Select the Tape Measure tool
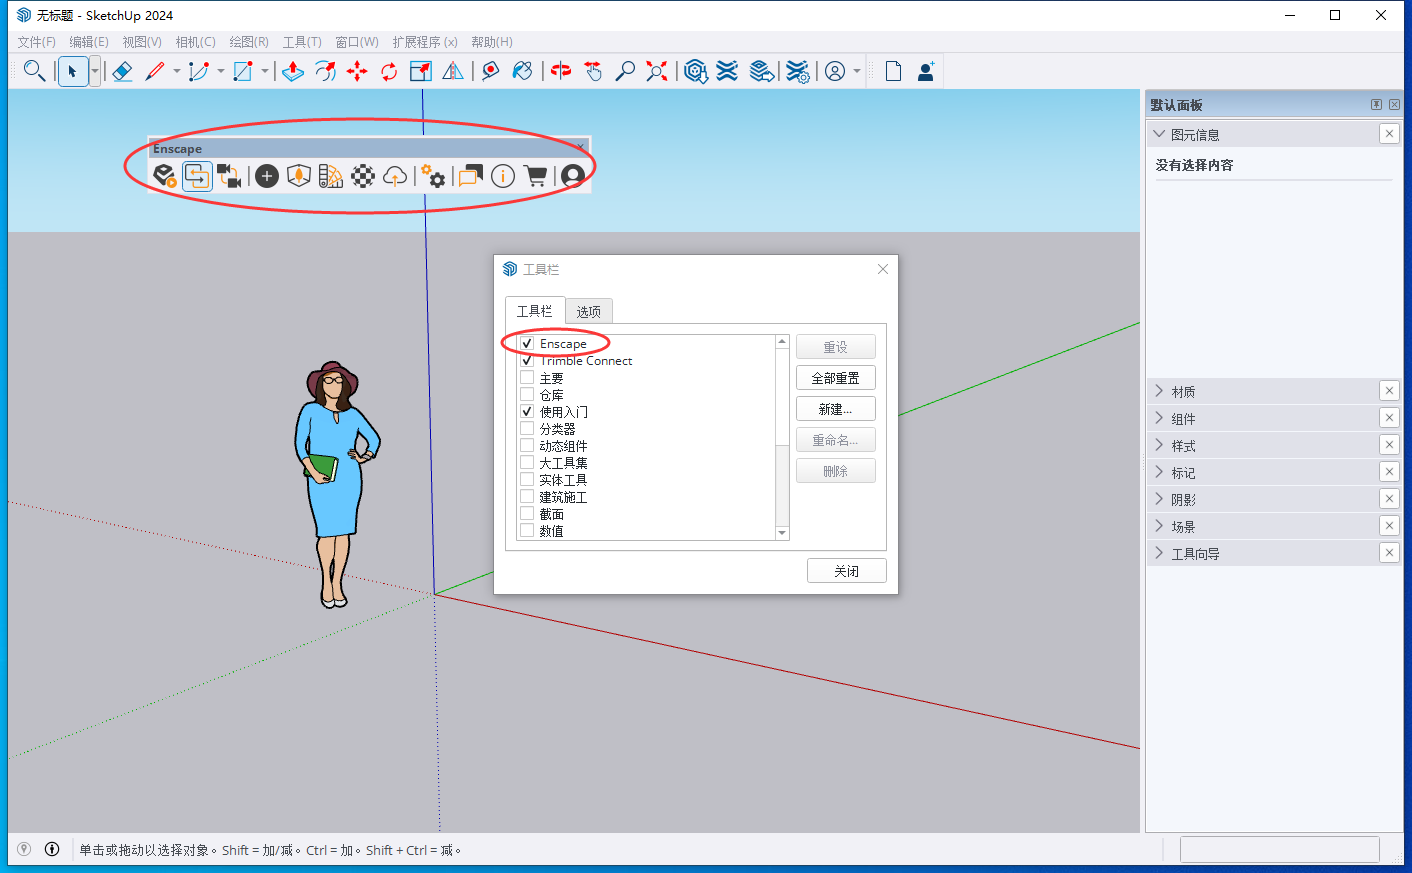 (490, 71)
